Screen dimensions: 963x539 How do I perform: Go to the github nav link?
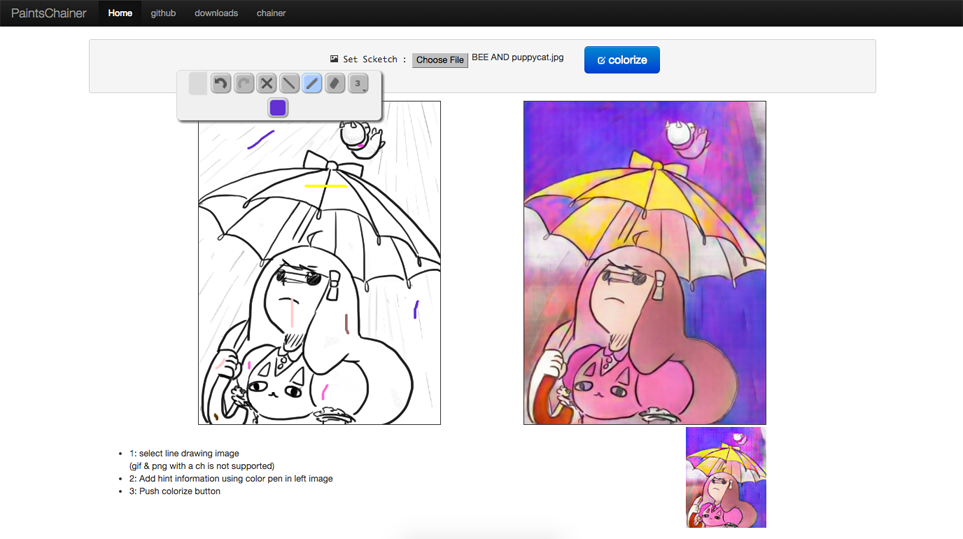[163, 13]
